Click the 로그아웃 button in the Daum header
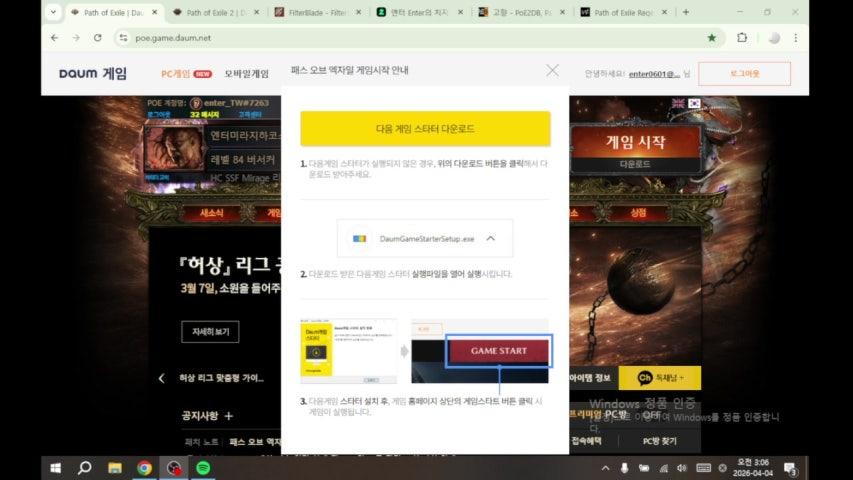 pos(744,73)
